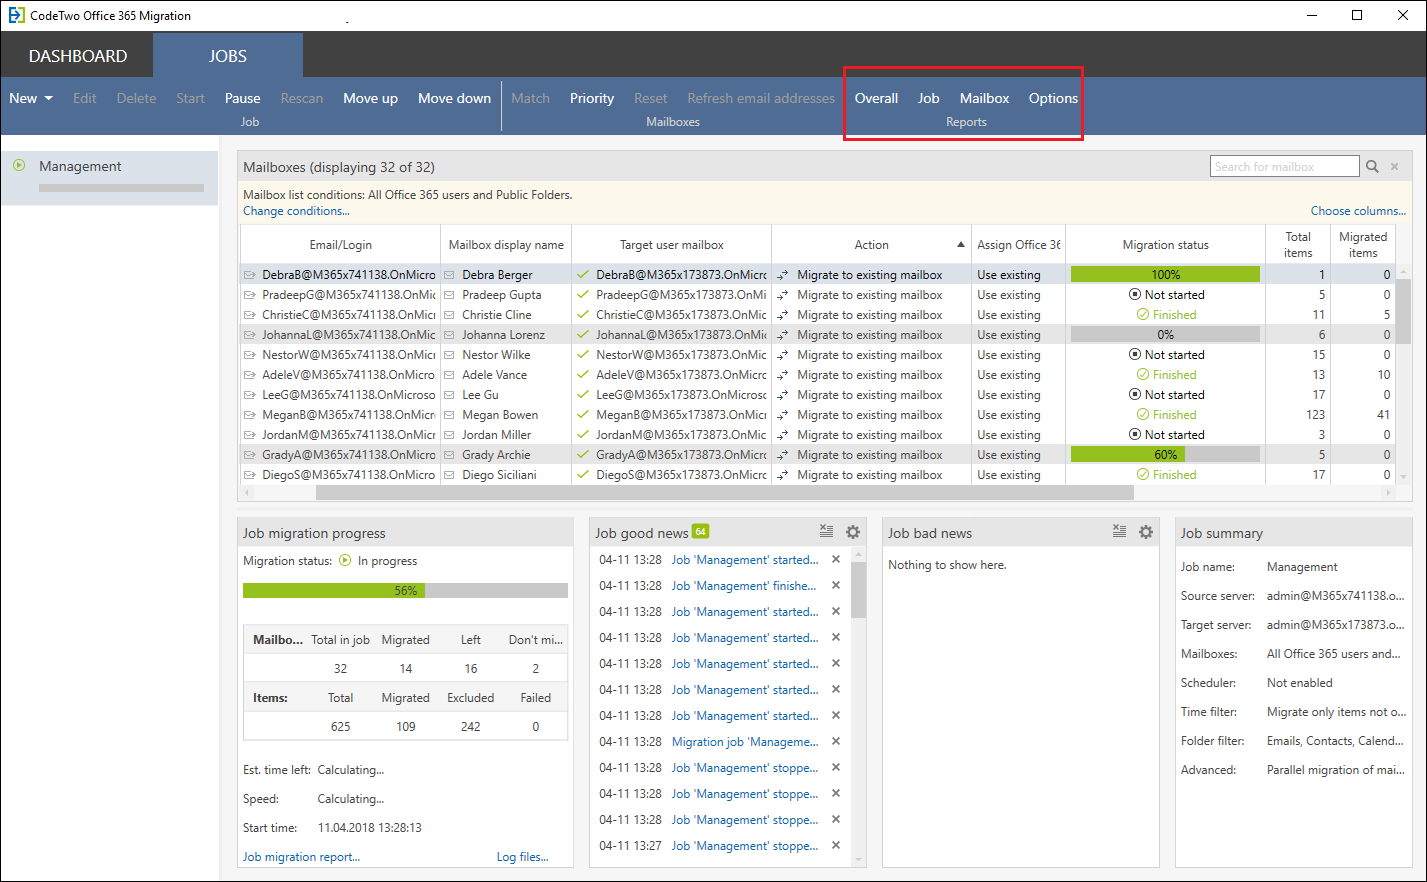1427x882 pixels.
Task: Click green checkmark on DiegoS target mailbox
Action: point(582,474)
